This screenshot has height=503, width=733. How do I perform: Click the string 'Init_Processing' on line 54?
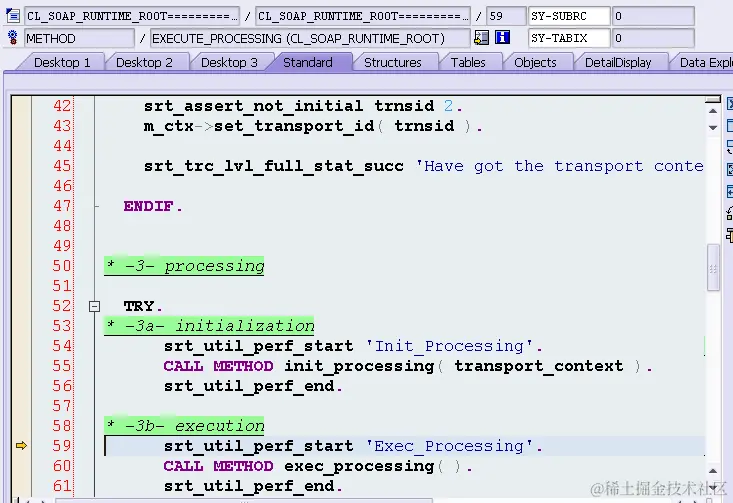point(449,346)
